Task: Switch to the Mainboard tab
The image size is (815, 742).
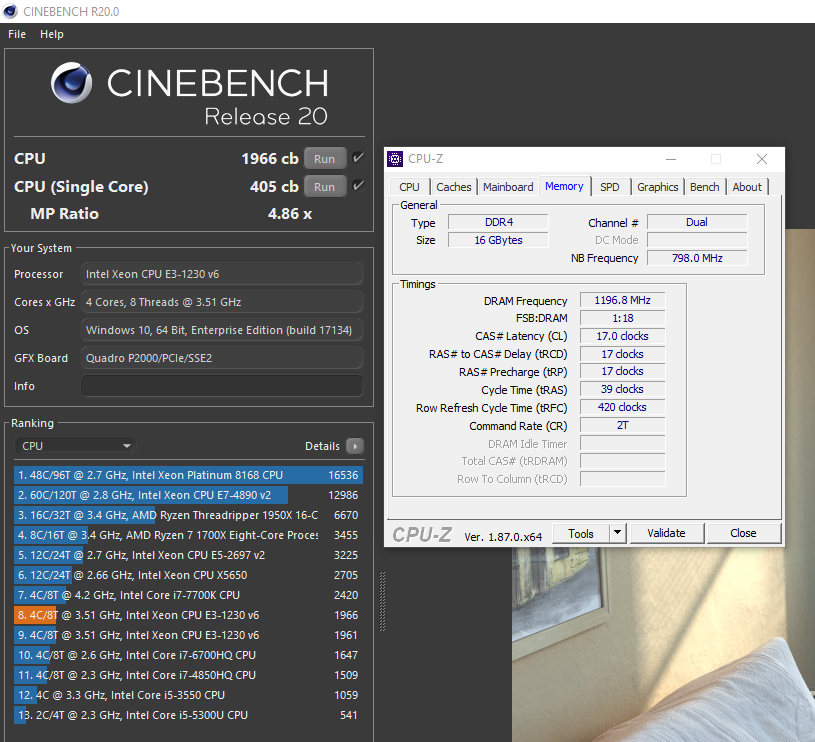Action: [508, 187]
